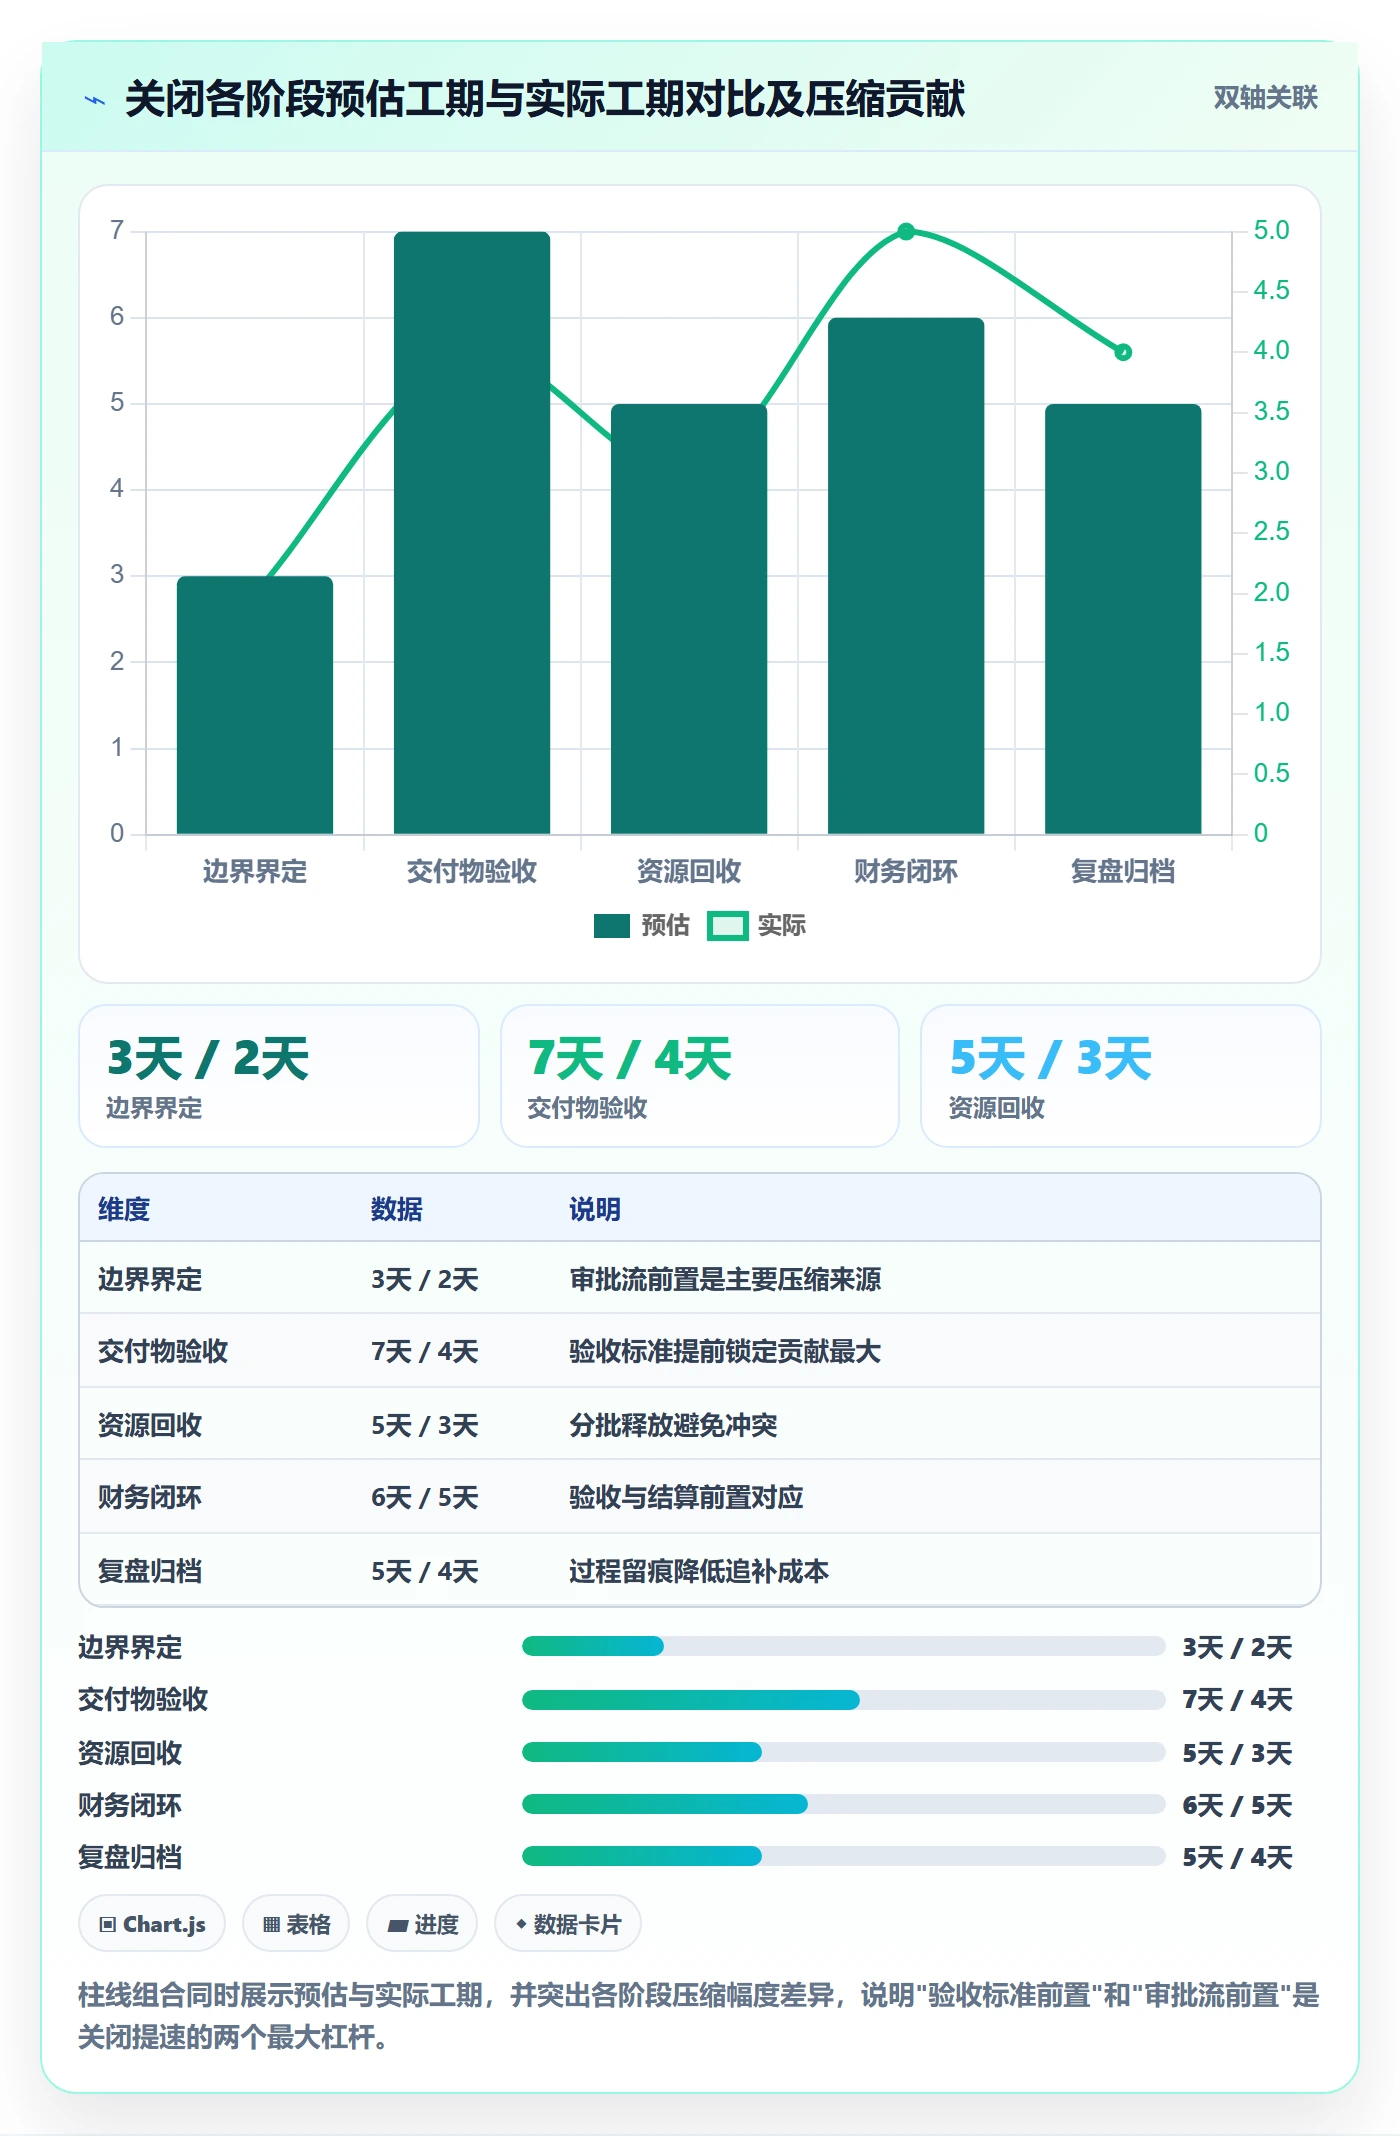1400x2136 pixels.
Task: Click the 财务闭环 chart bar
Action: coord(906,576)
